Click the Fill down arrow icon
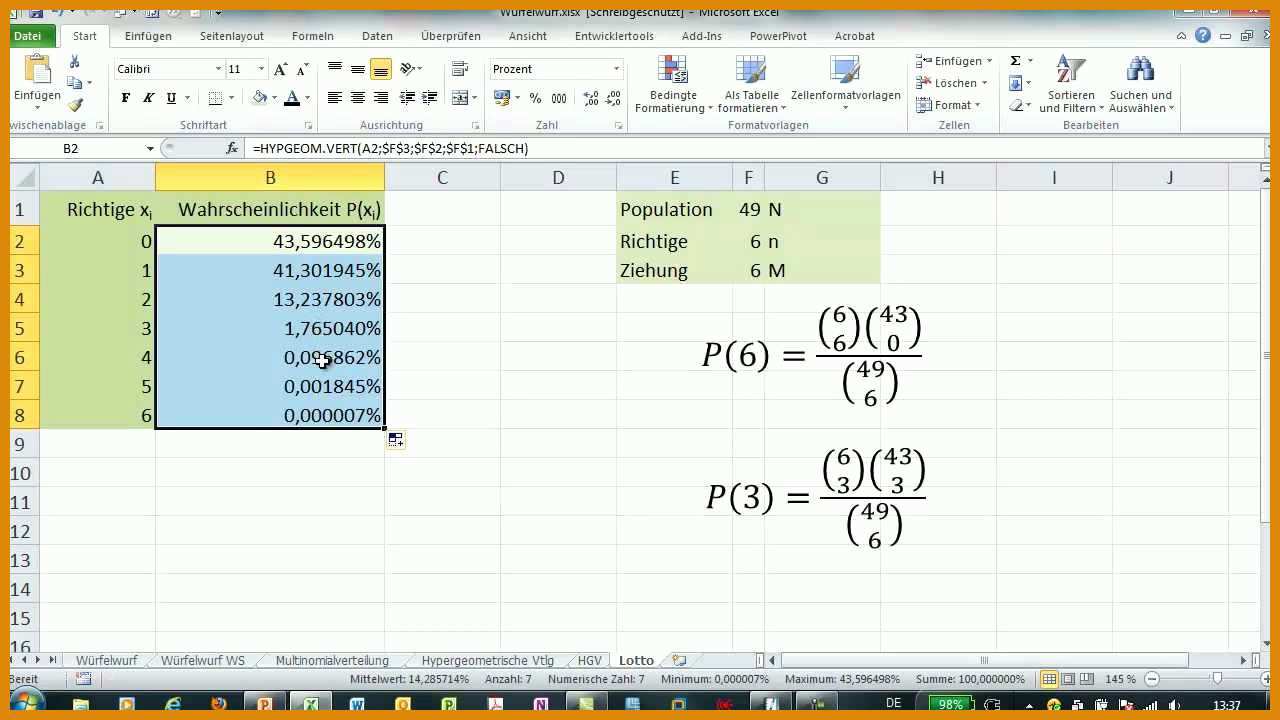 pos(1015,83)
